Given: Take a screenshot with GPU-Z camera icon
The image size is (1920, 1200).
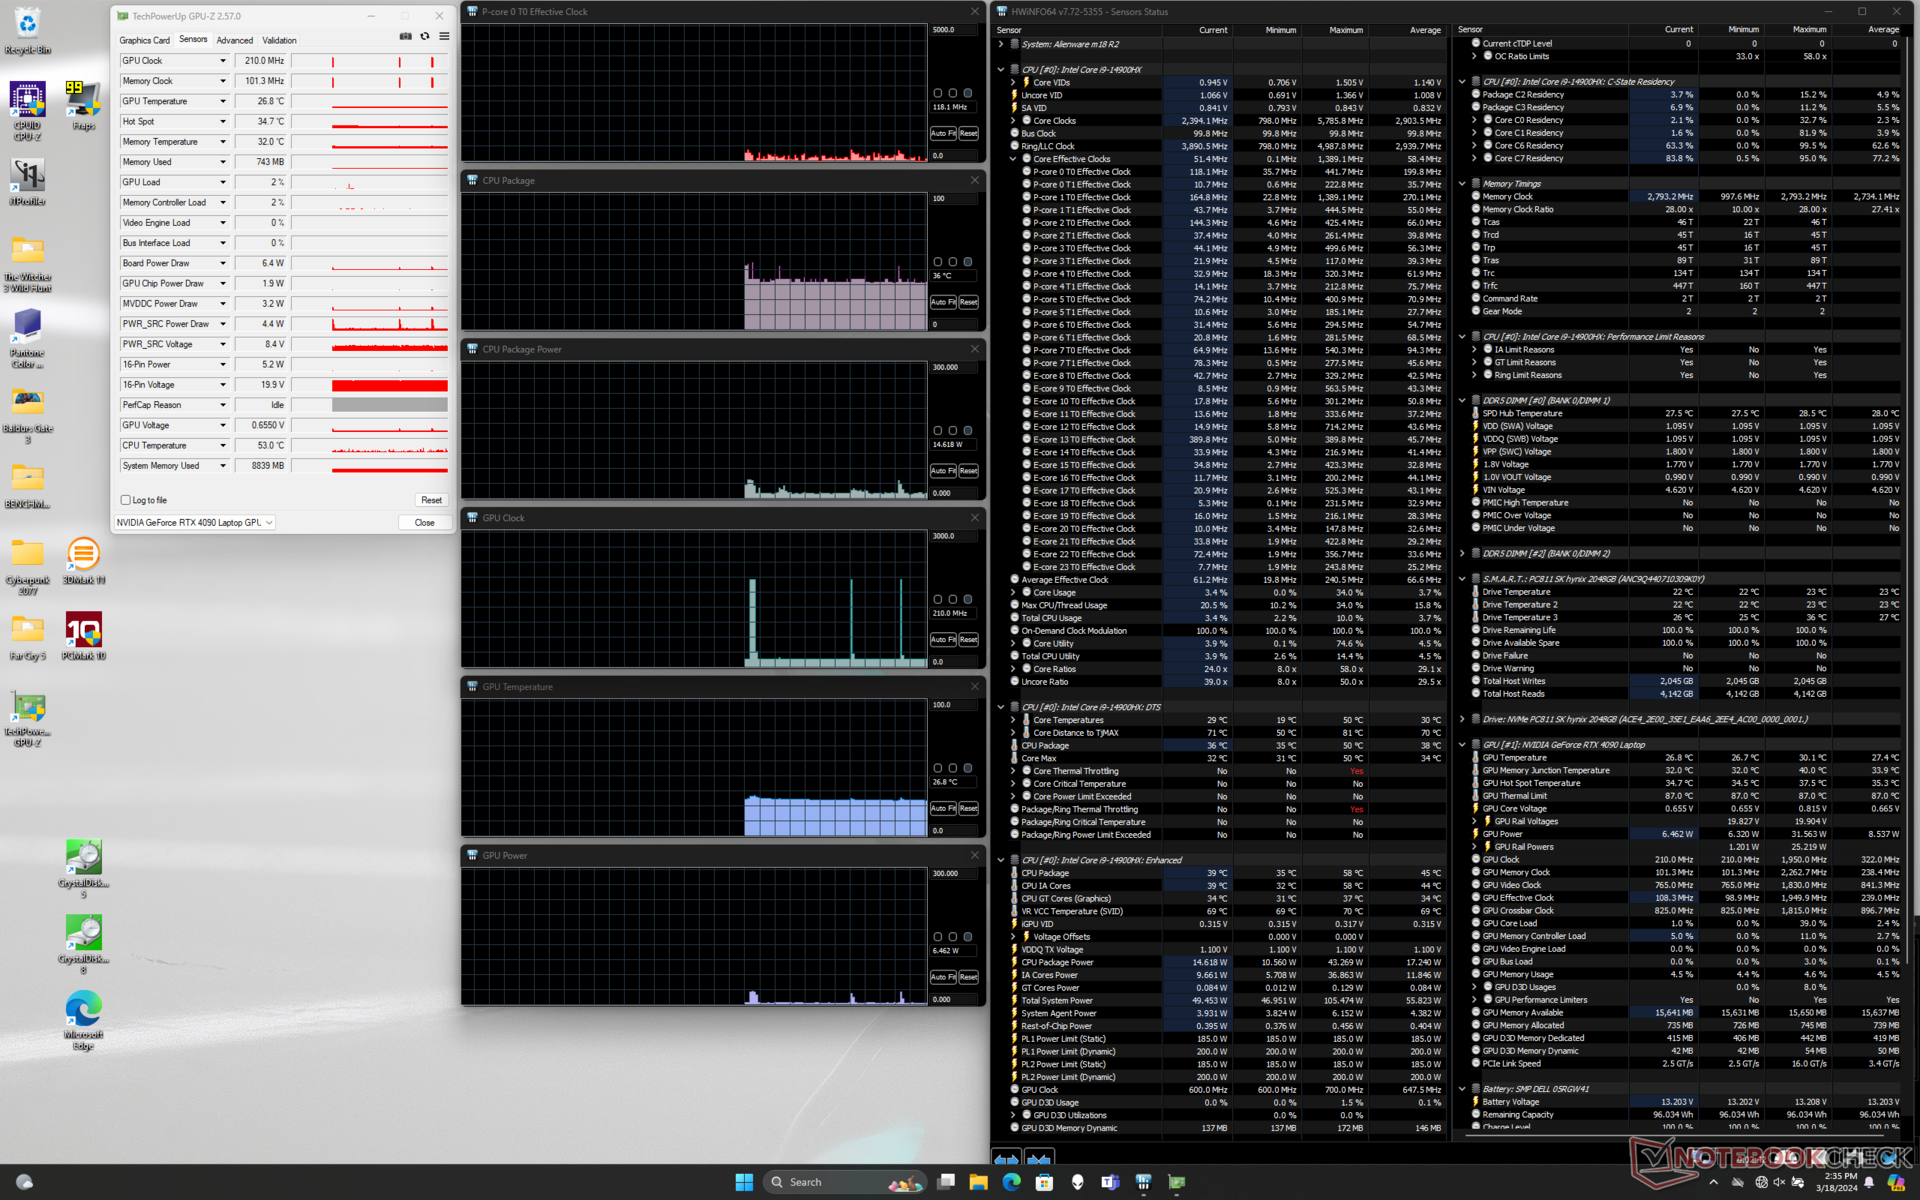Looking at the screenshot, I should [405, 36].
